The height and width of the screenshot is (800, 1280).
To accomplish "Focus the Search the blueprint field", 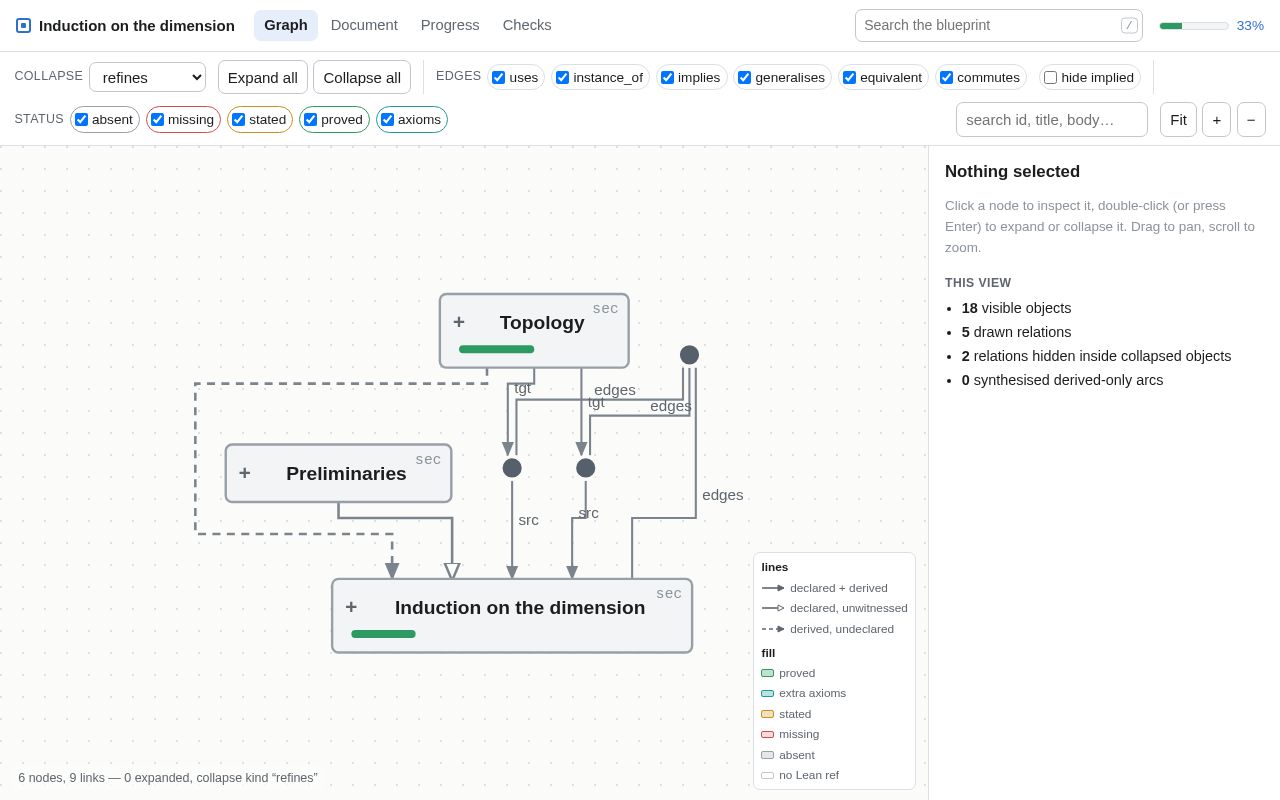I will point(999,26).
